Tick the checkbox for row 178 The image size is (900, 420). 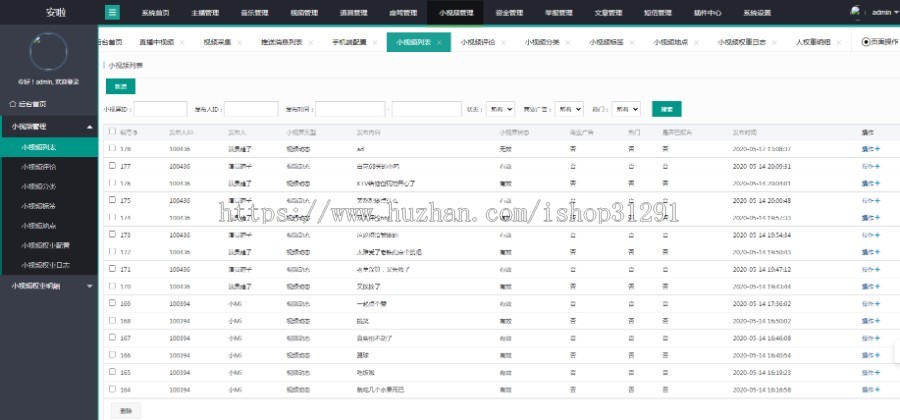(x=112, y=148)
